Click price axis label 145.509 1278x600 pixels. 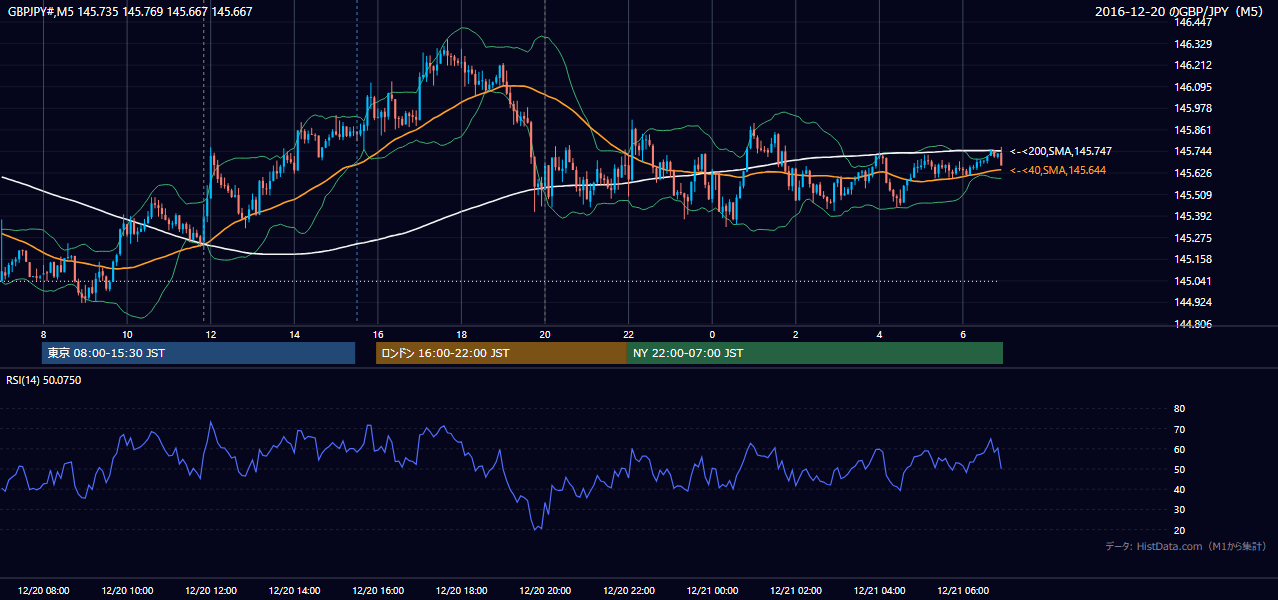pyautogui.click(x=1193, y=195)
